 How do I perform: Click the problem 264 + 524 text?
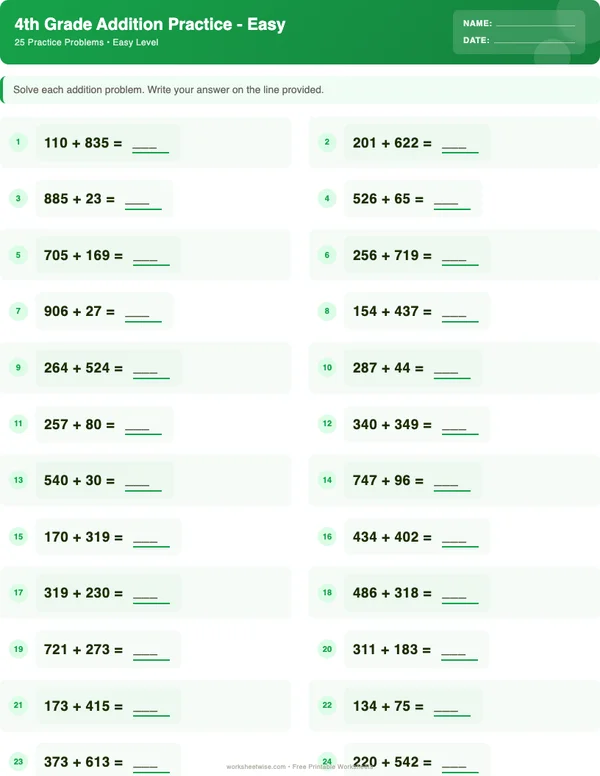click(x=83, y=368)
